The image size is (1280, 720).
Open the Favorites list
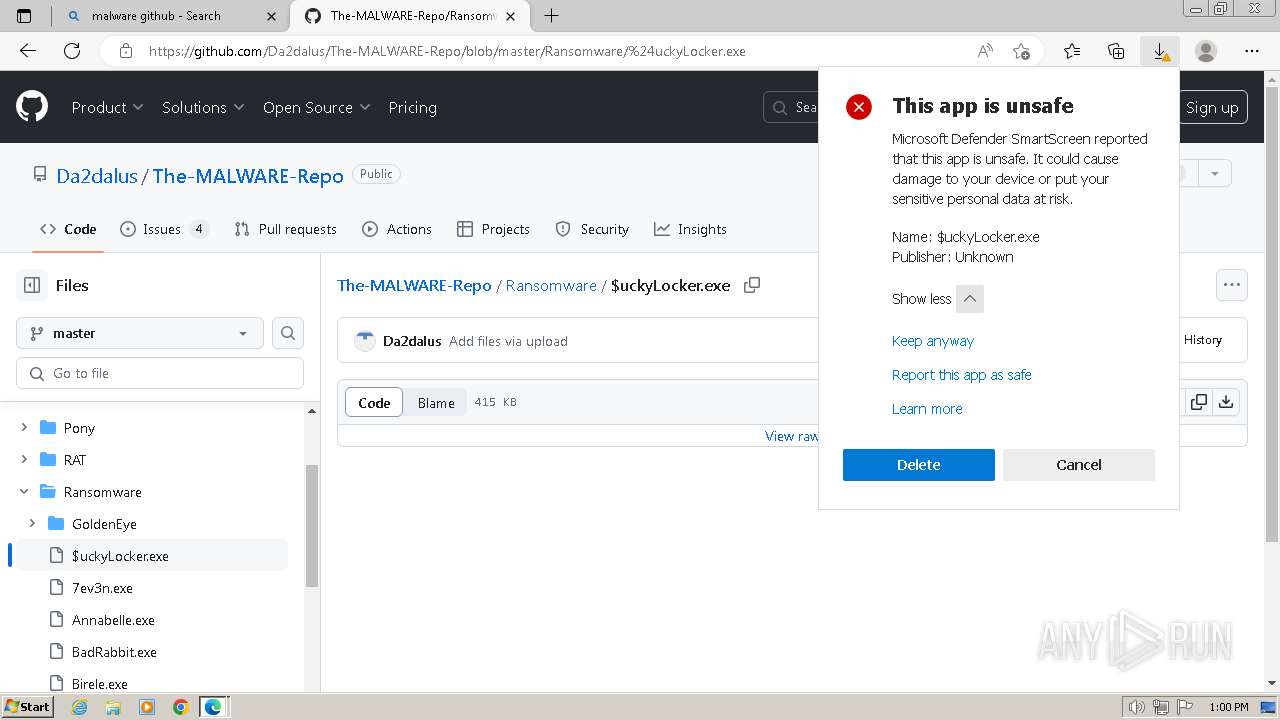[1072, 51]
